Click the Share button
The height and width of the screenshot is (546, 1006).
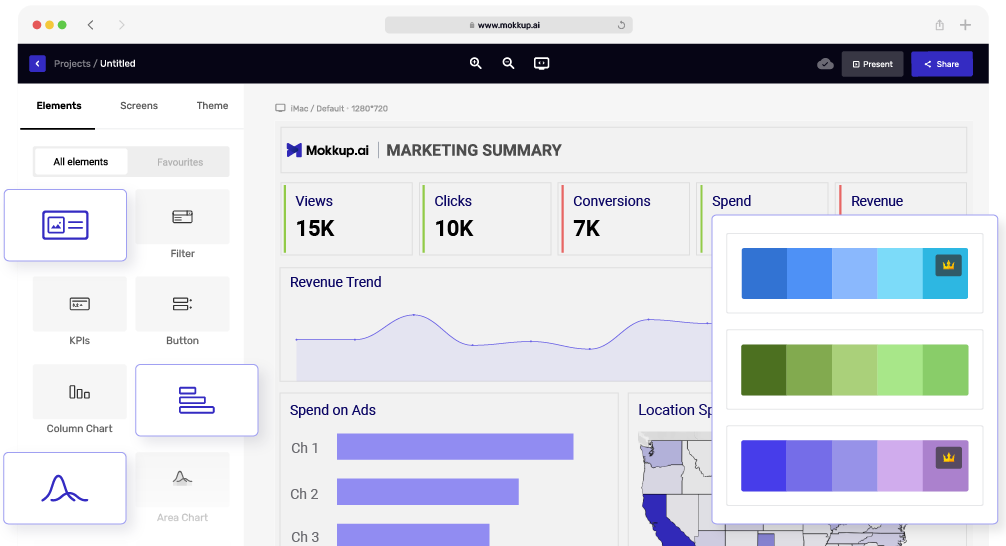pos(941,64)
